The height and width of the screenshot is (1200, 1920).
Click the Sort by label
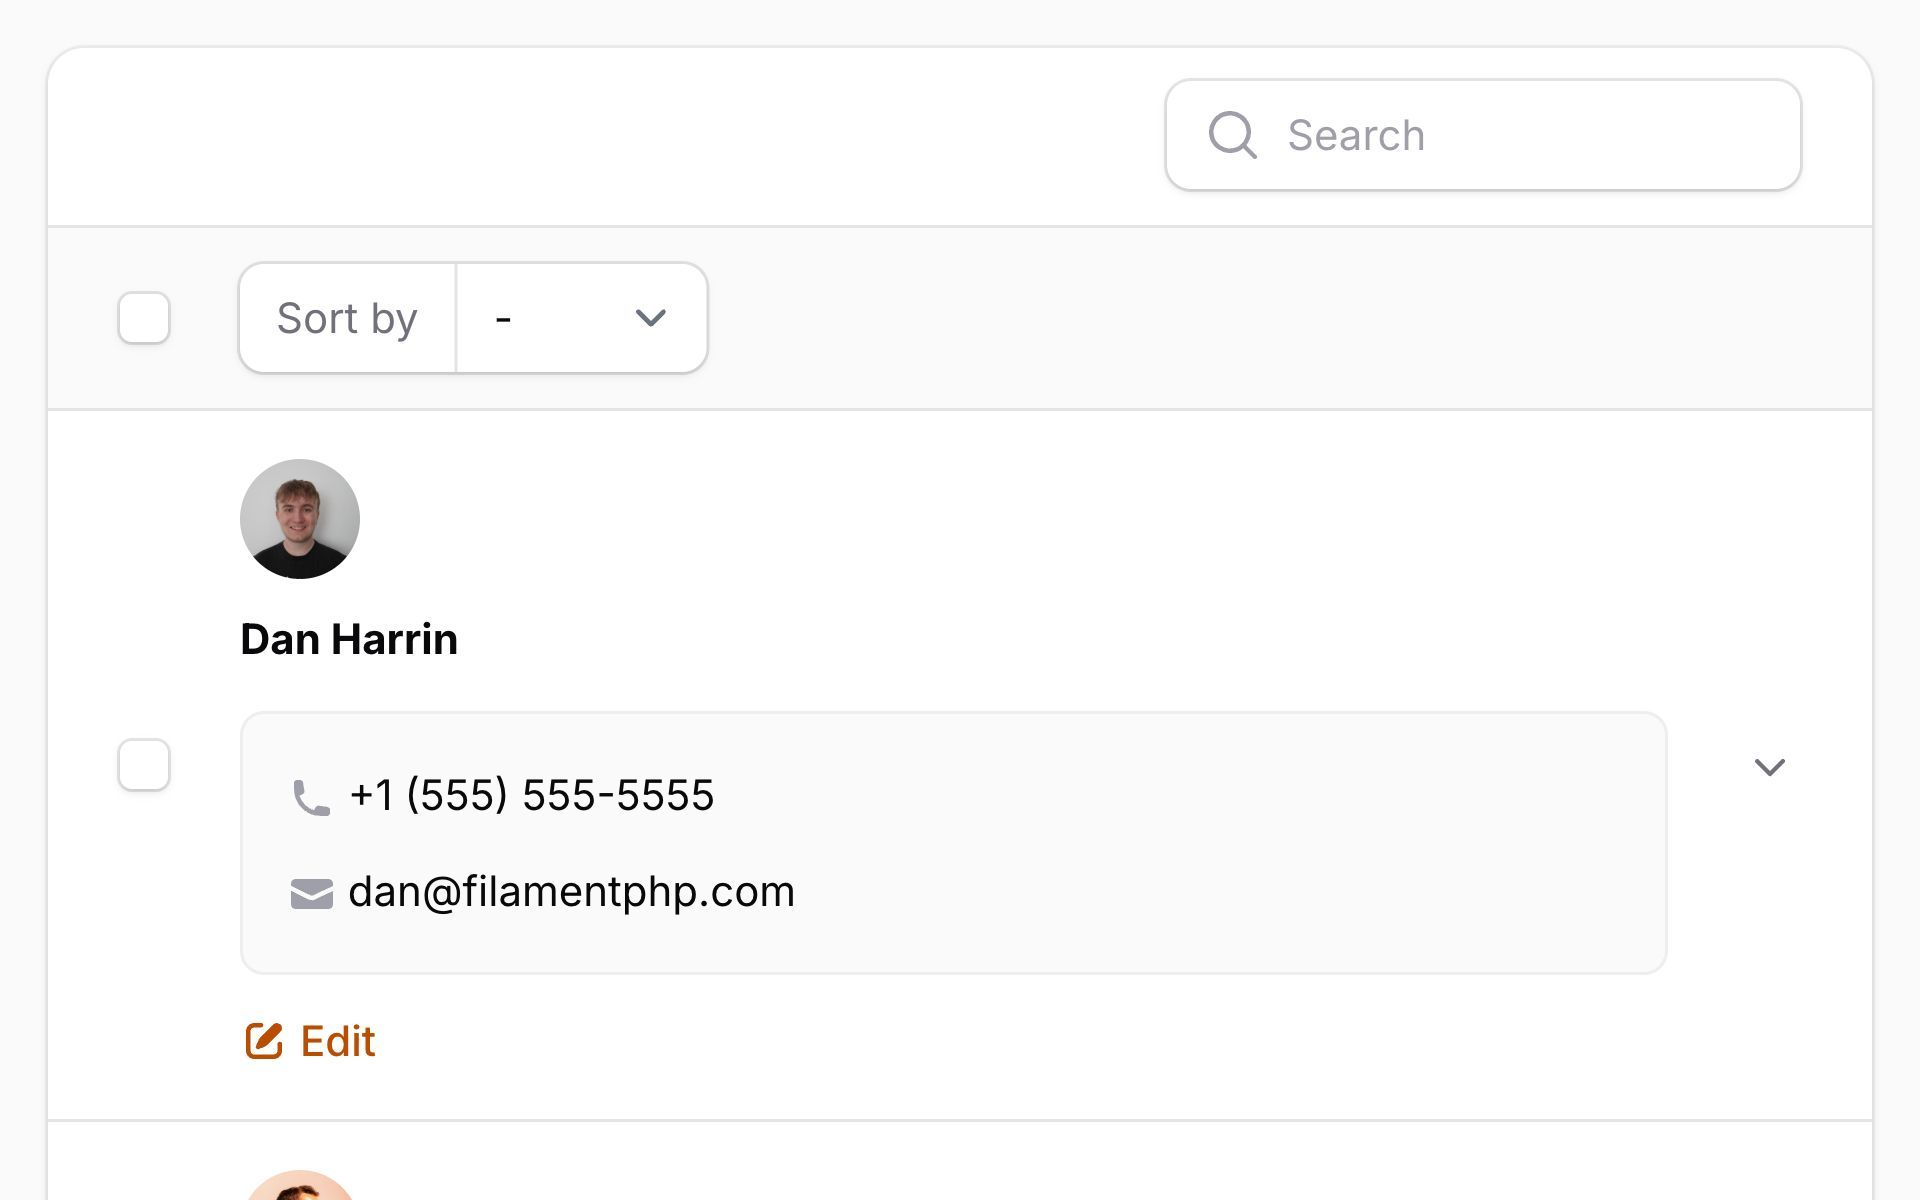[347, 319]
